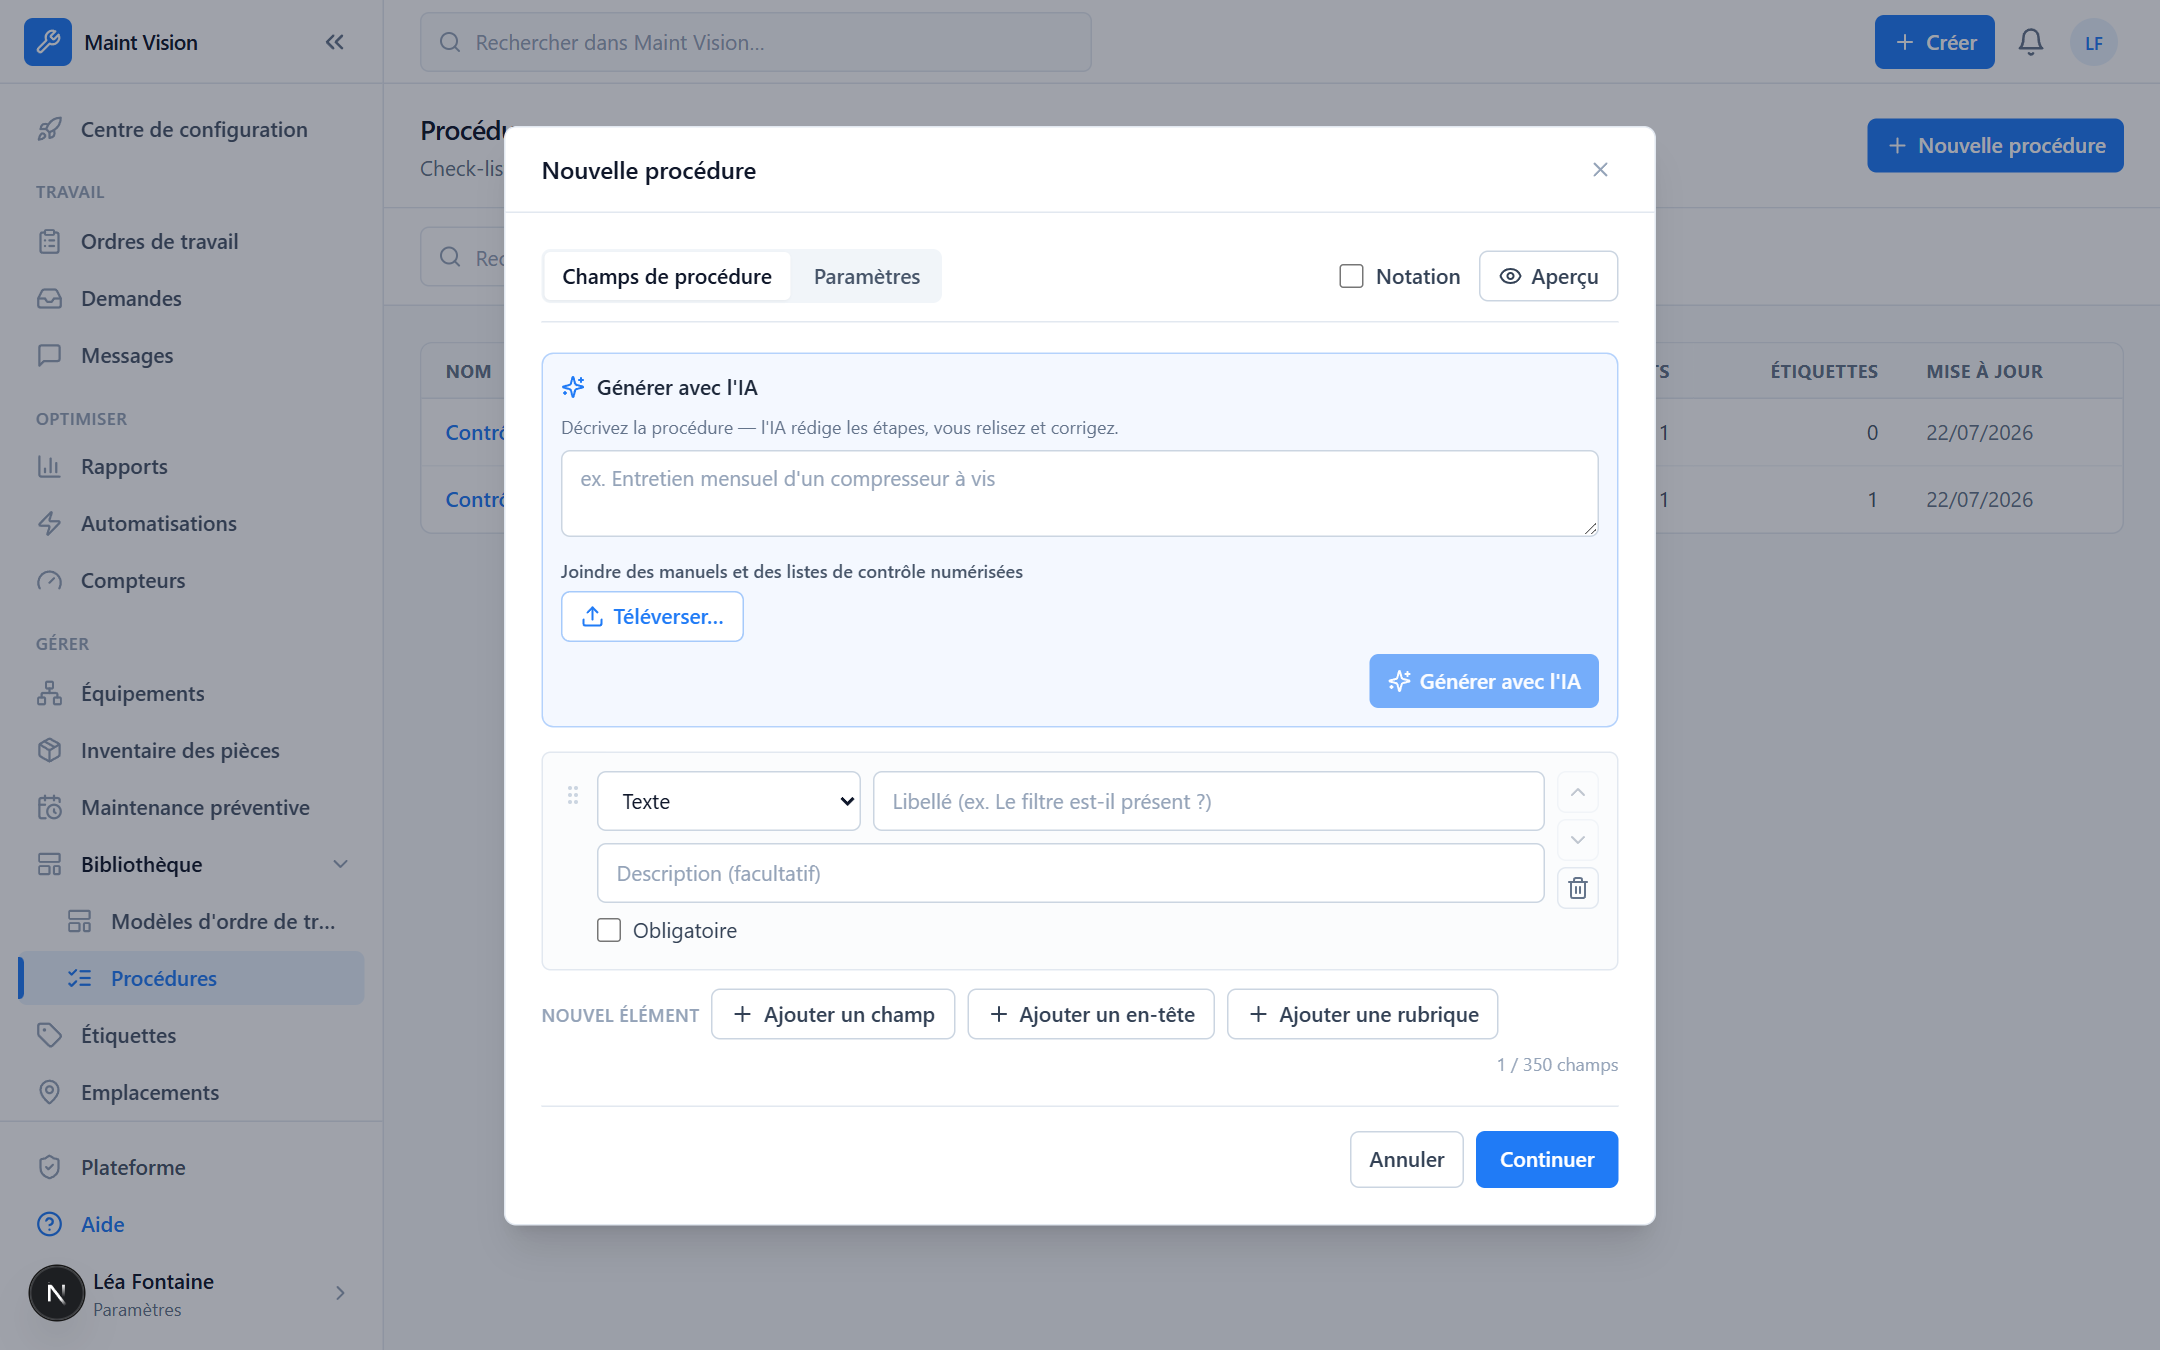The height and width of the screenshot is (1350, 2160).
Task: Select Procédures in the sidebar
Action: (191, 978)
